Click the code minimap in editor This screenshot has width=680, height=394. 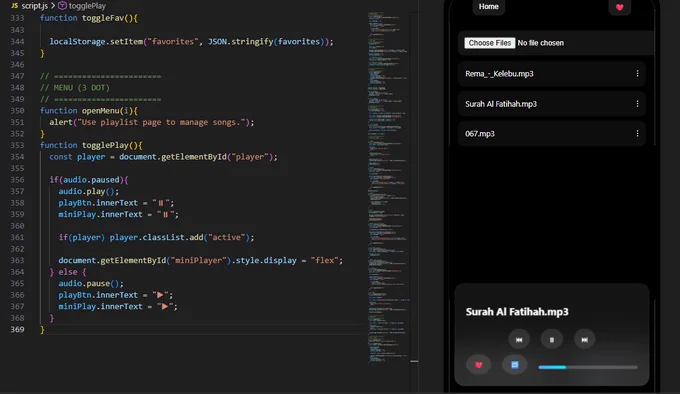tap(388, 186)
